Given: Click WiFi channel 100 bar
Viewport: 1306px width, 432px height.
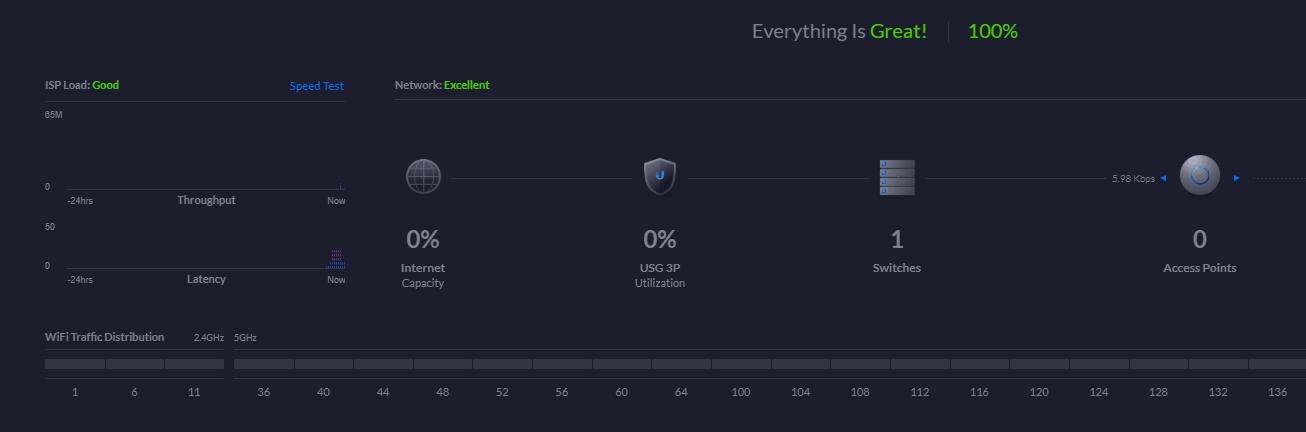Looking at the screenshot, I should coord(741,364).
